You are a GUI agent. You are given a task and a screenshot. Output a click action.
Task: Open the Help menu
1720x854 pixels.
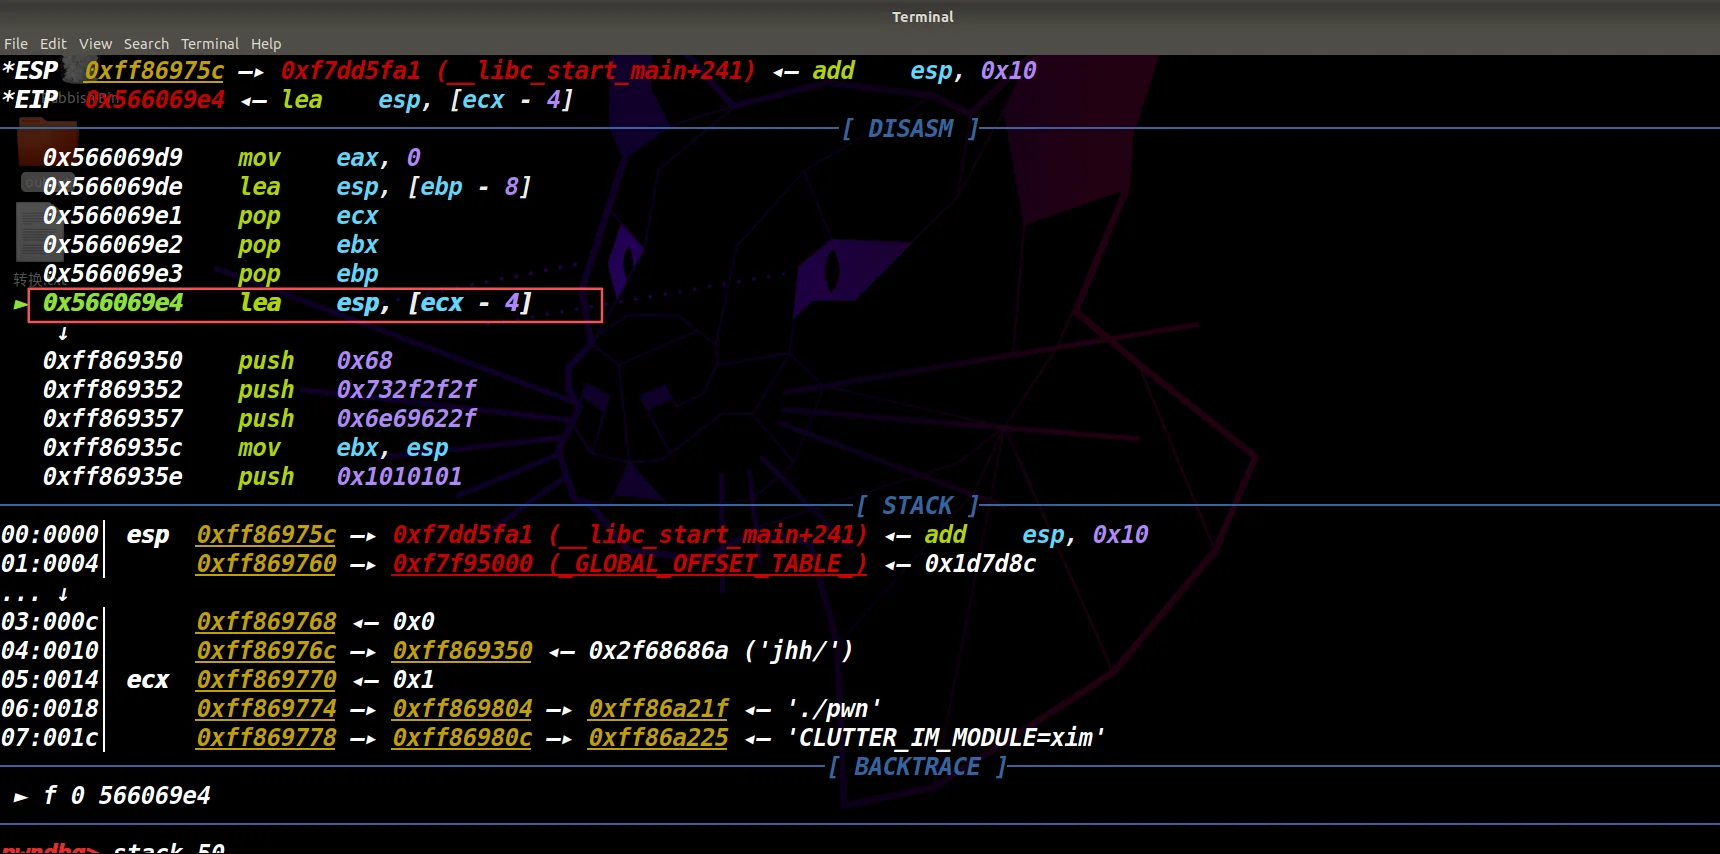pyautogui.click(x=266, y=44)
